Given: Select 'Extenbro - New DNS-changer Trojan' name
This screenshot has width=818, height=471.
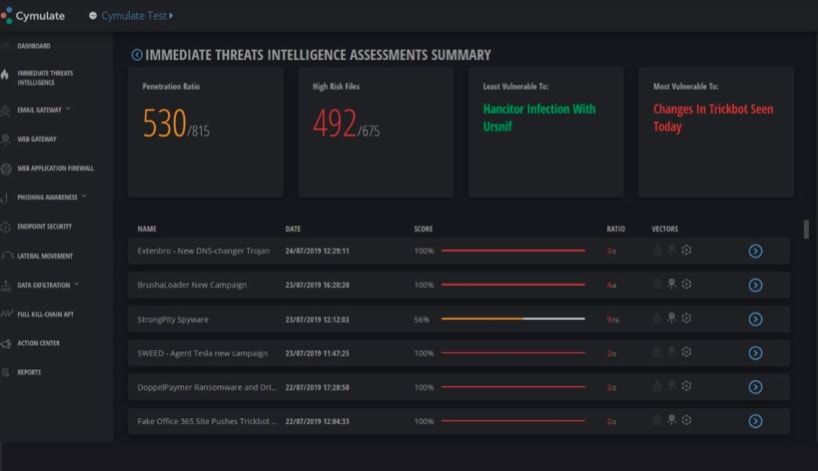Looking at the screenshot, I should point(203,251).
